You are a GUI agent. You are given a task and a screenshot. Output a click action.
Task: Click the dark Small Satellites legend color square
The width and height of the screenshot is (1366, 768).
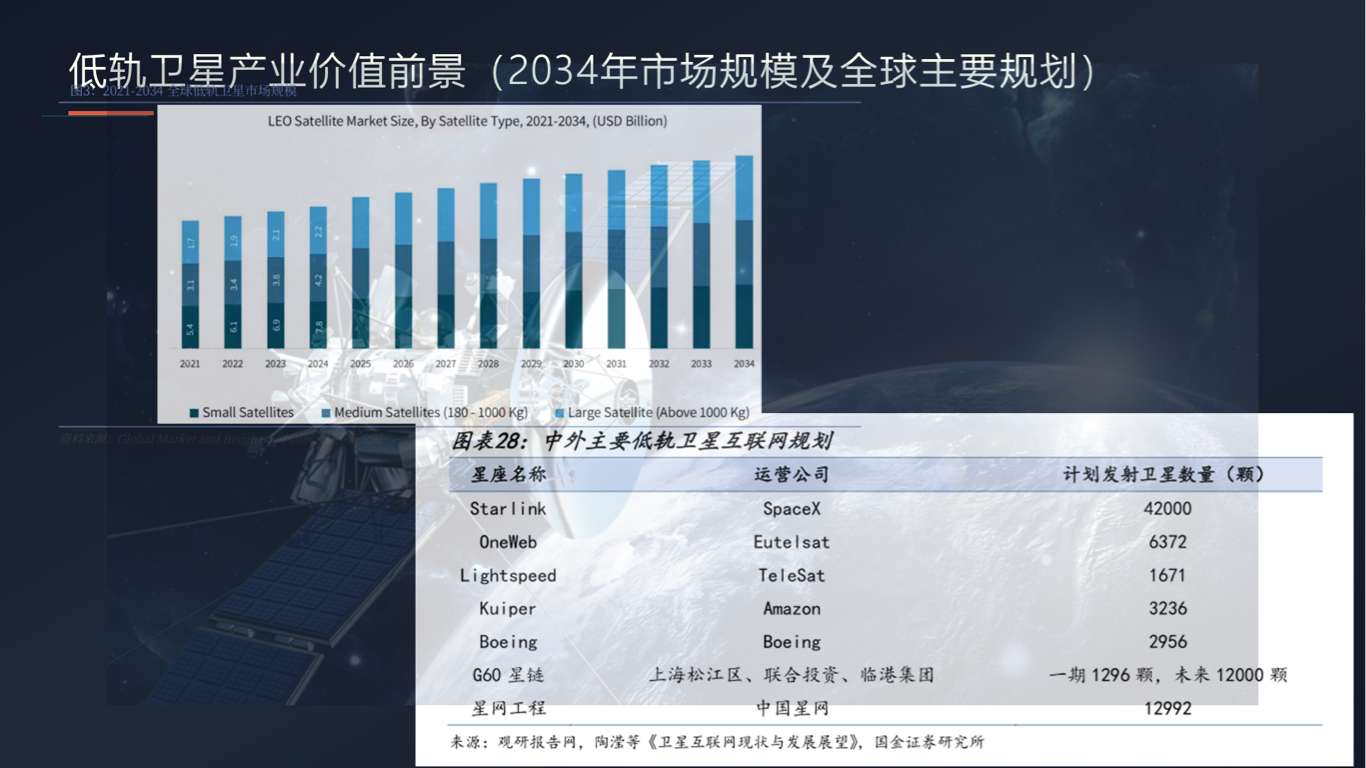click(194, 413)
